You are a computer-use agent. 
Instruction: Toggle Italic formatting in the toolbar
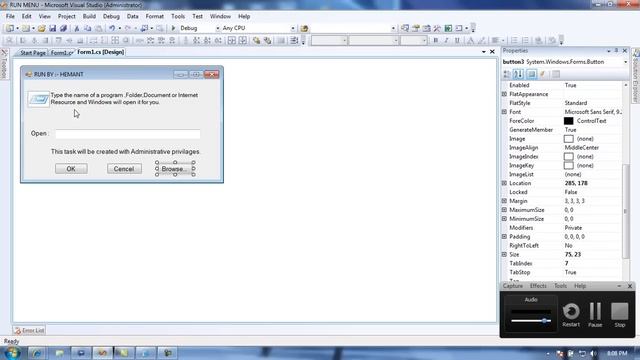446,40
